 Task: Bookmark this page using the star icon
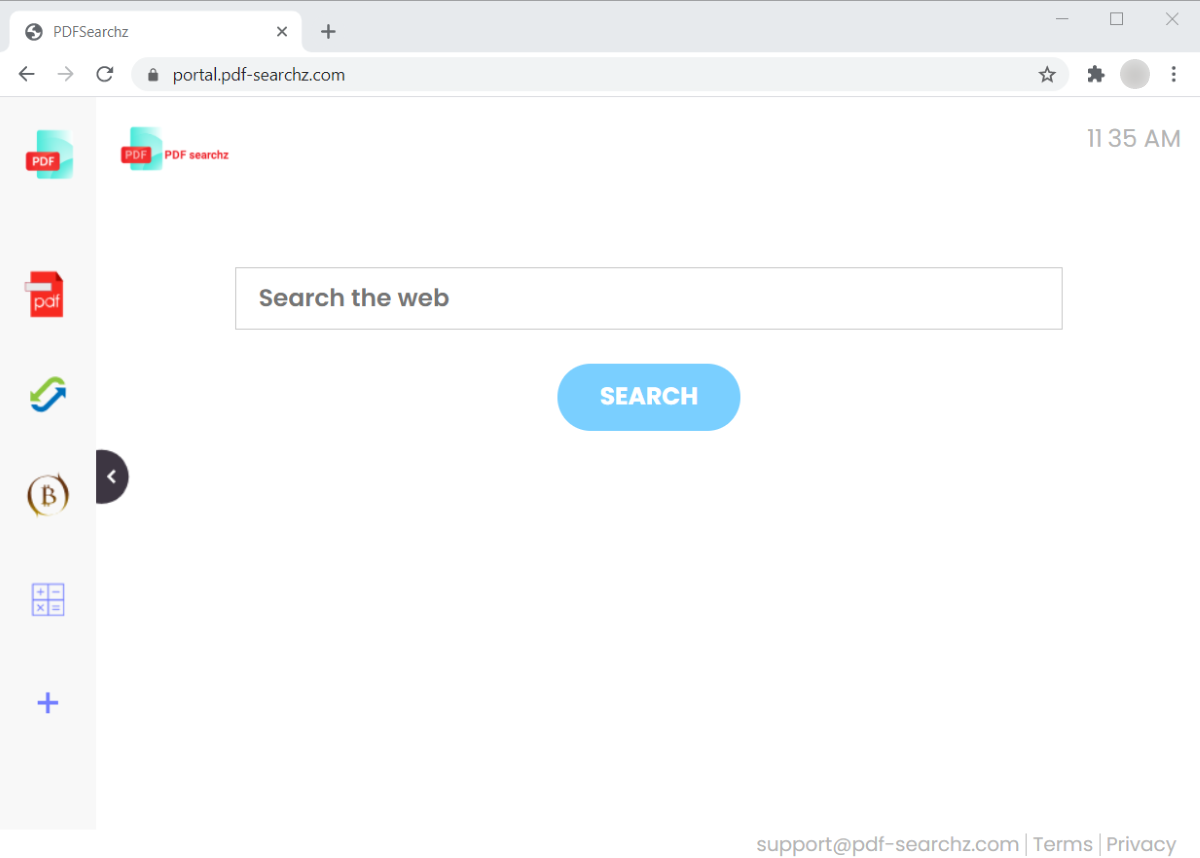click(x=1047, y=74)
